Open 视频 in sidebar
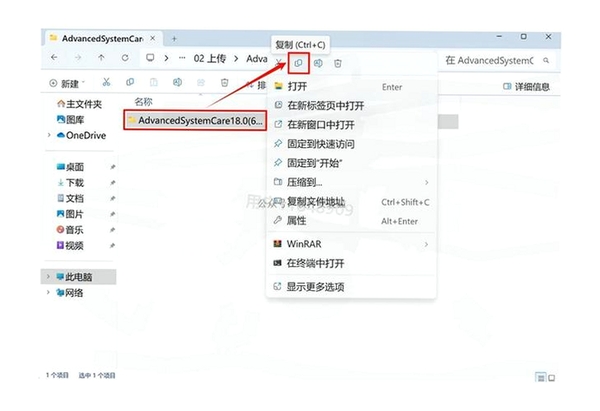The image size is (600, 411). [70, 245]
